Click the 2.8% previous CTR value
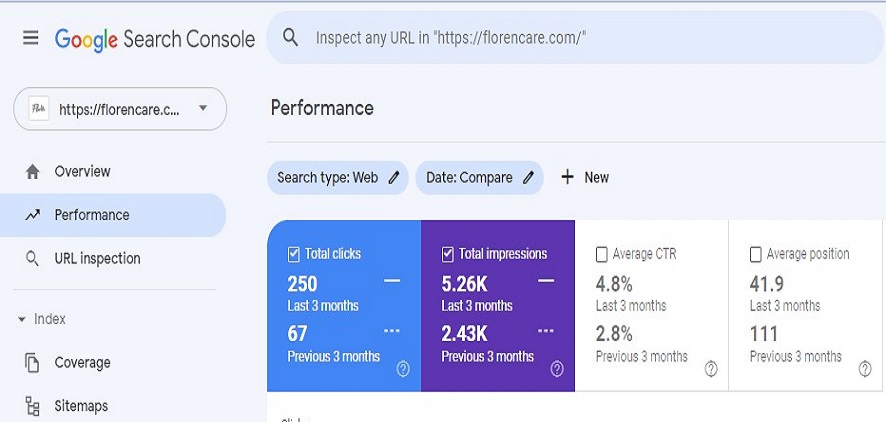Image resolution: width=886 pixels, height=422 pixels. click(x=614, y=334)
